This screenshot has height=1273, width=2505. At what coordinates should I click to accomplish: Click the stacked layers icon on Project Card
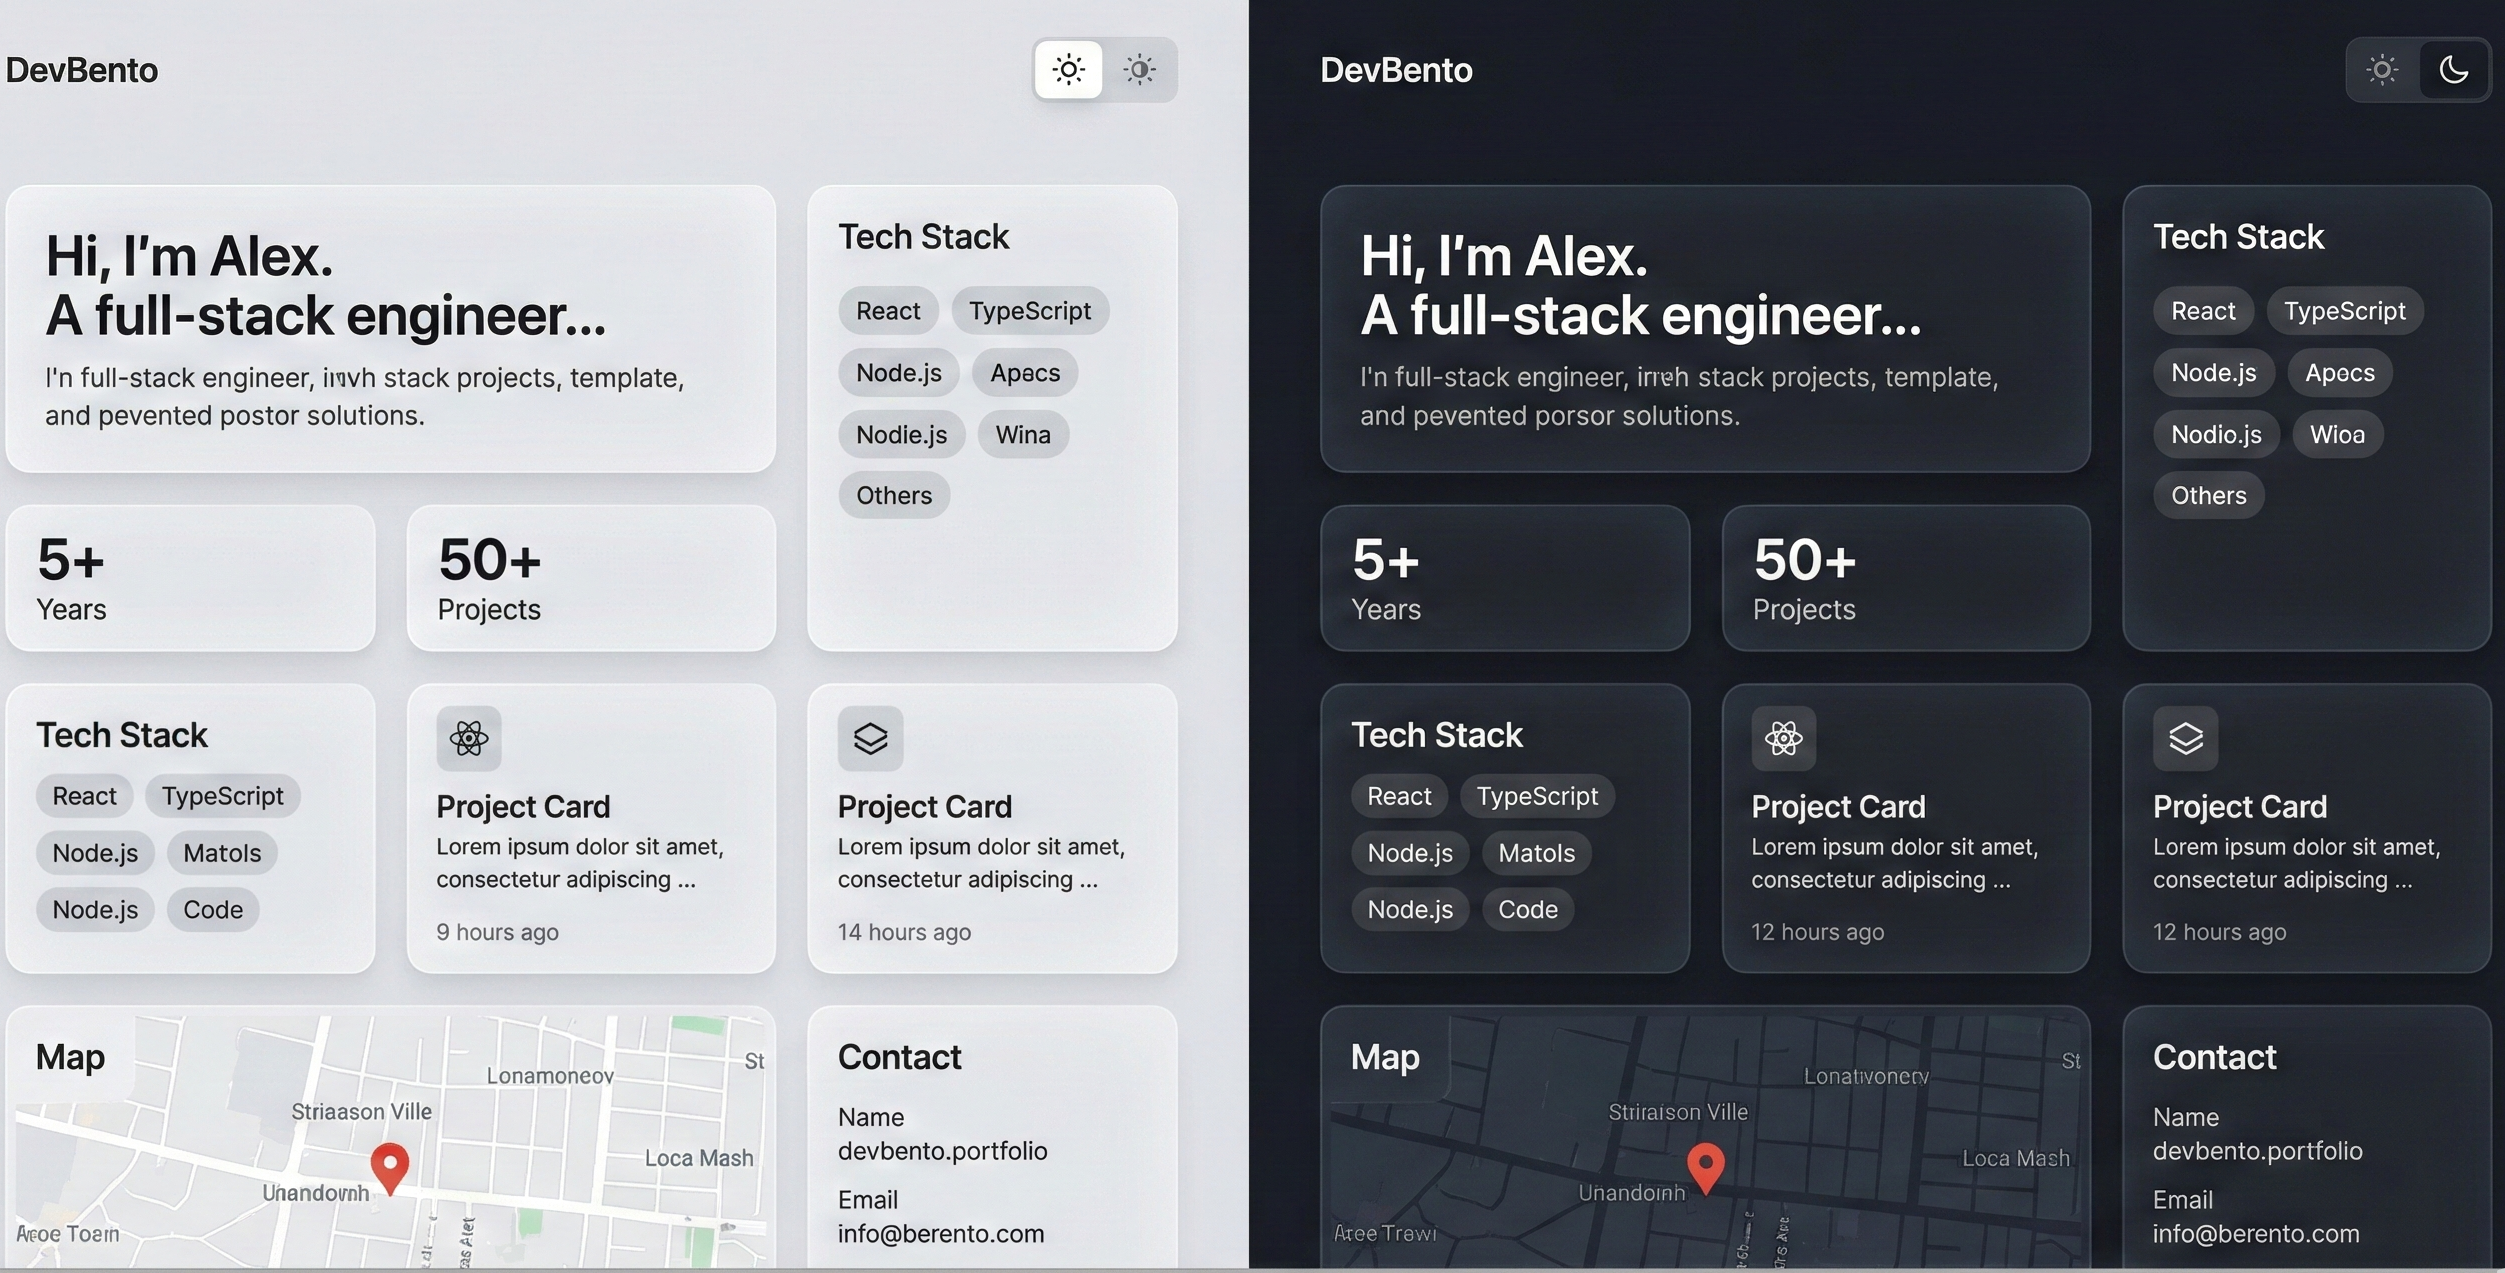click(869, 739)
